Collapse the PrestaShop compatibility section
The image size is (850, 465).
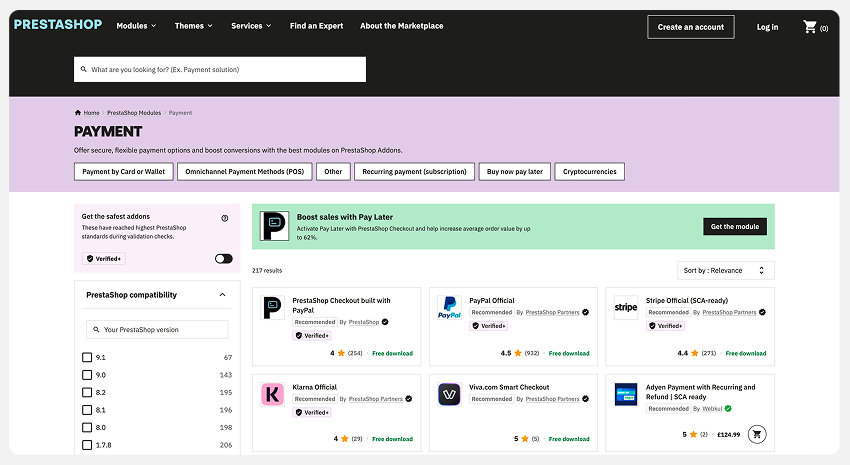(222, 295)
